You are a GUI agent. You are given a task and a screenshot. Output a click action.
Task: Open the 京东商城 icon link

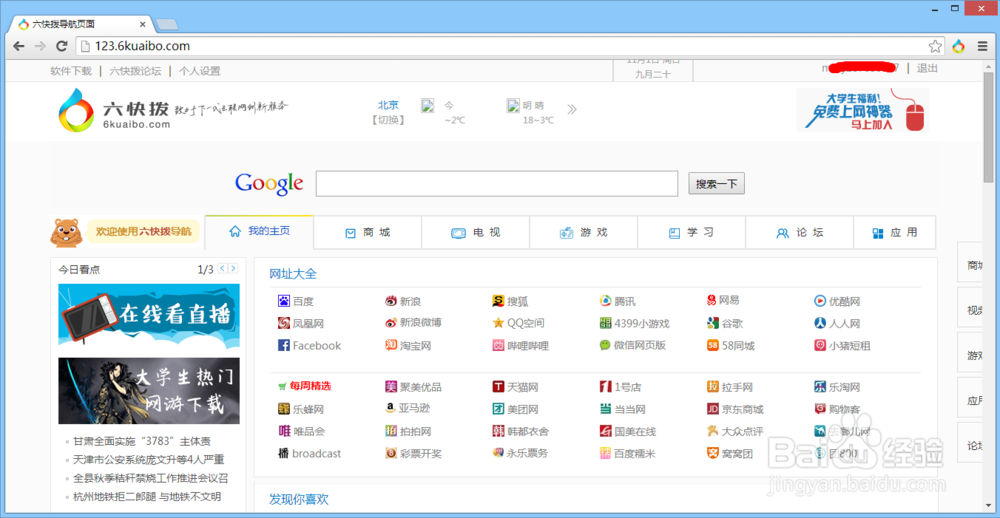(x=712, y=409)
